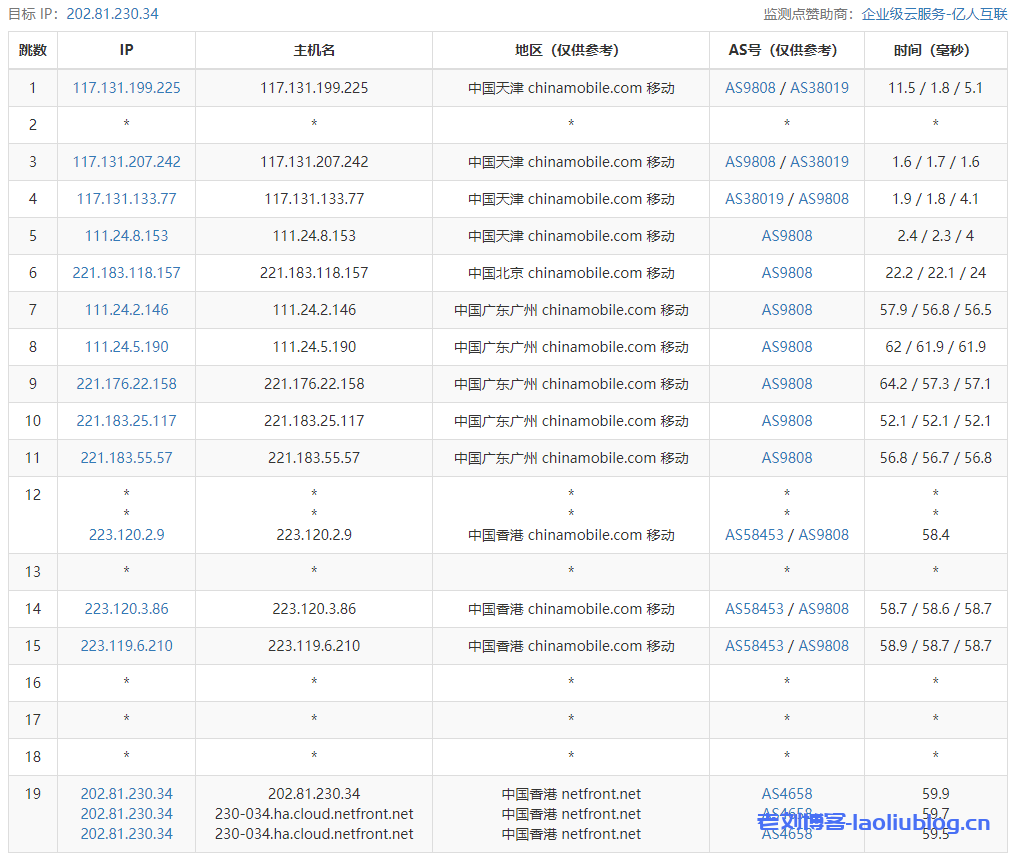Click AS9808 link in hop 6 row

[x=787, y=273]
